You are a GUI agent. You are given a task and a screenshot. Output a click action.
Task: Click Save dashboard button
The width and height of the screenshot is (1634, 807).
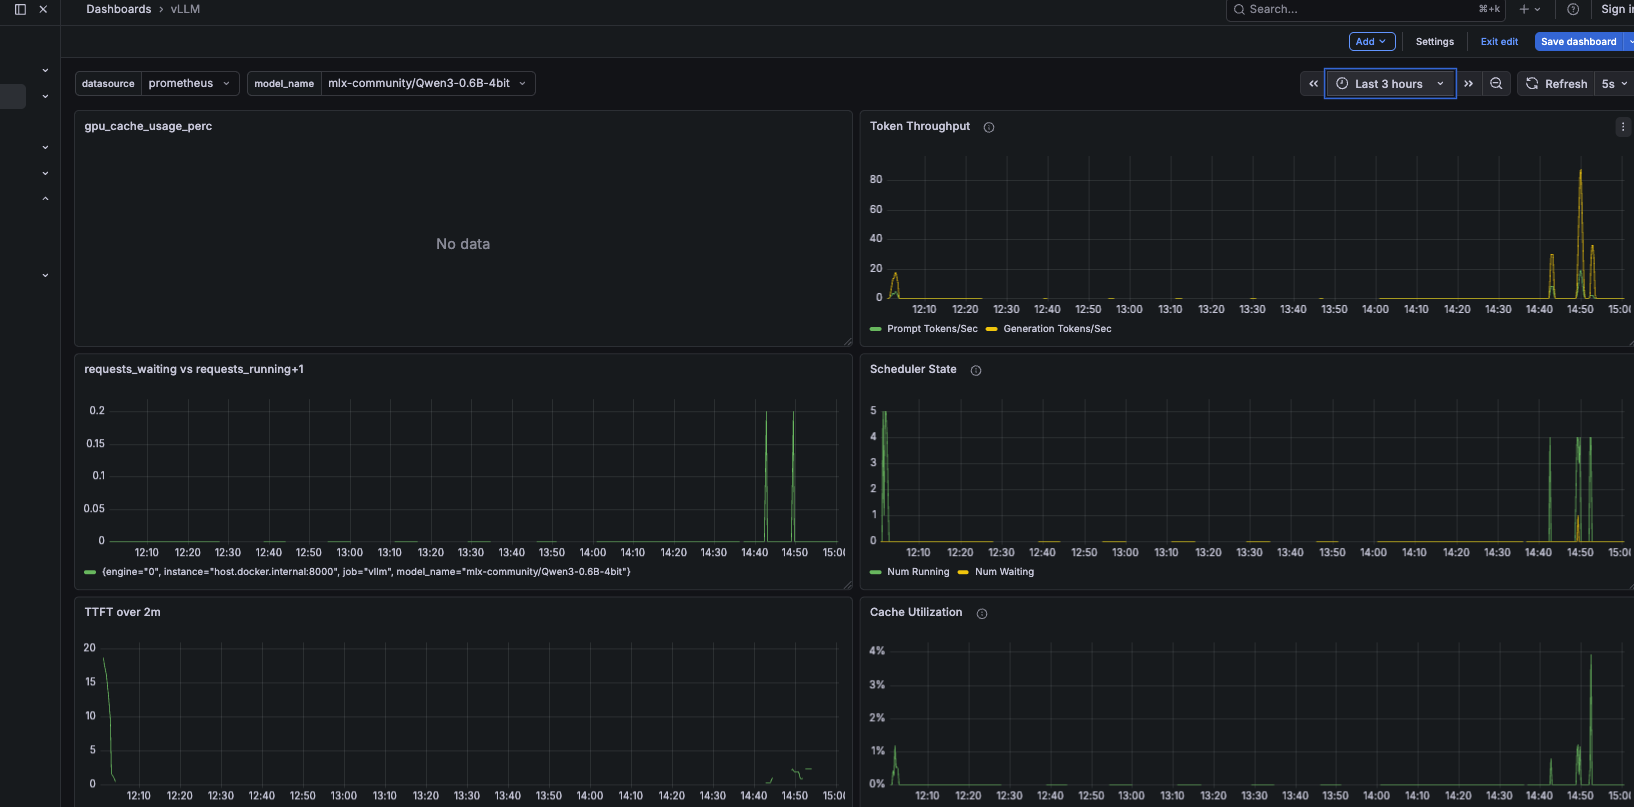(x=1578, y=41)
